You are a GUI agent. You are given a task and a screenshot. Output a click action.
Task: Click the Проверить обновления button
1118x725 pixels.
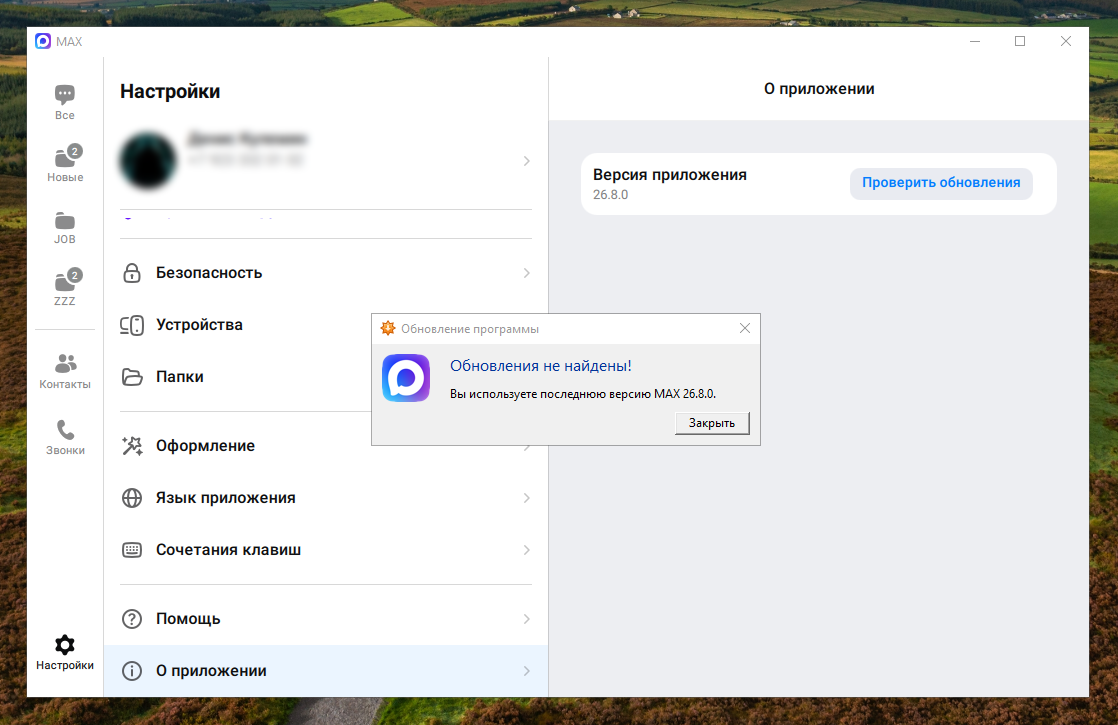[941, 183]
